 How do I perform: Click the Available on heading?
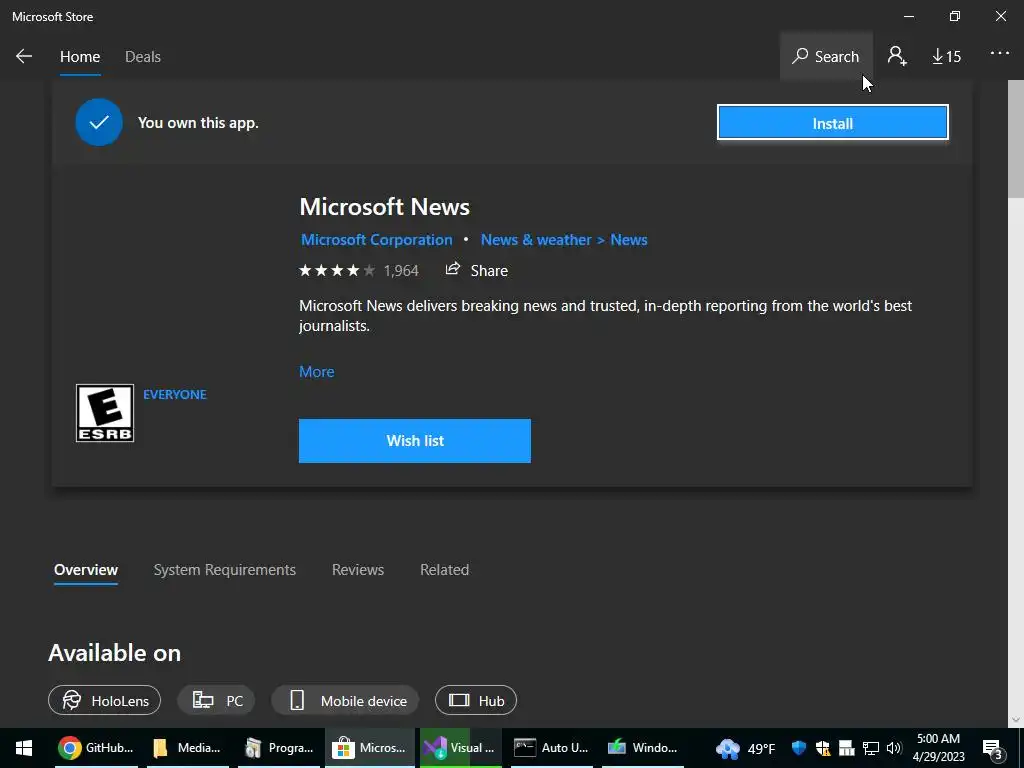coord(114,653)
